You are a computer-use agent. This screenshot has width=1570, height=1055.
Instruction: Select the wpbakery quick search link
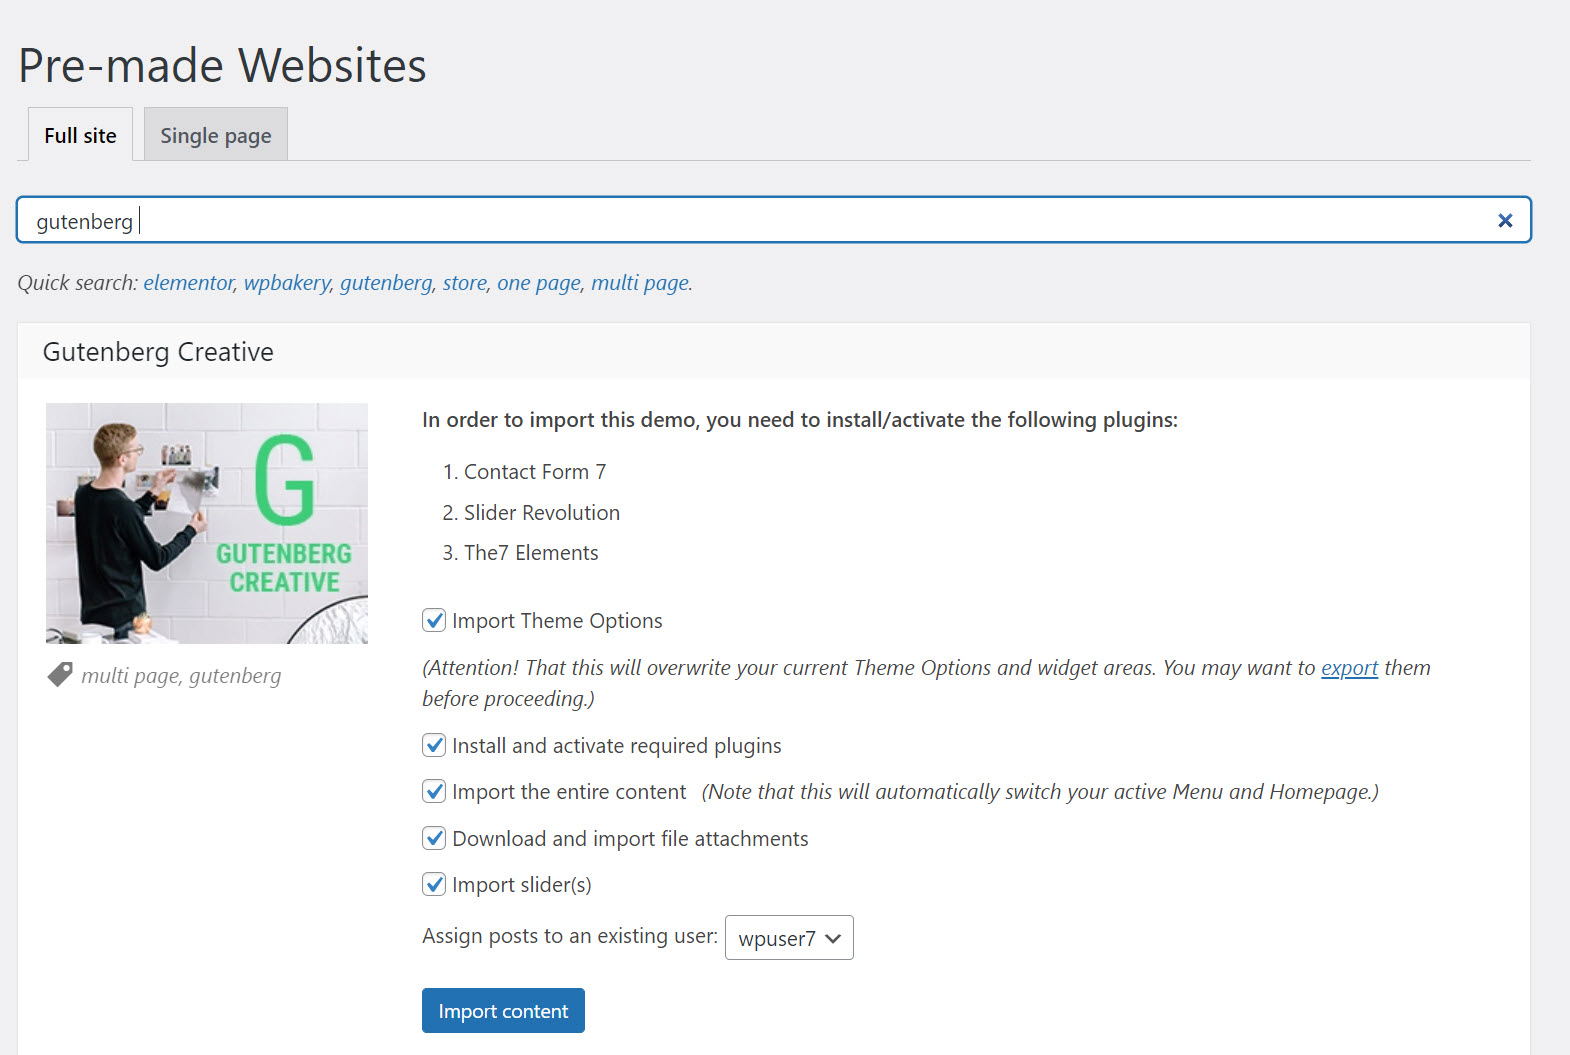(x=287, y=283)
